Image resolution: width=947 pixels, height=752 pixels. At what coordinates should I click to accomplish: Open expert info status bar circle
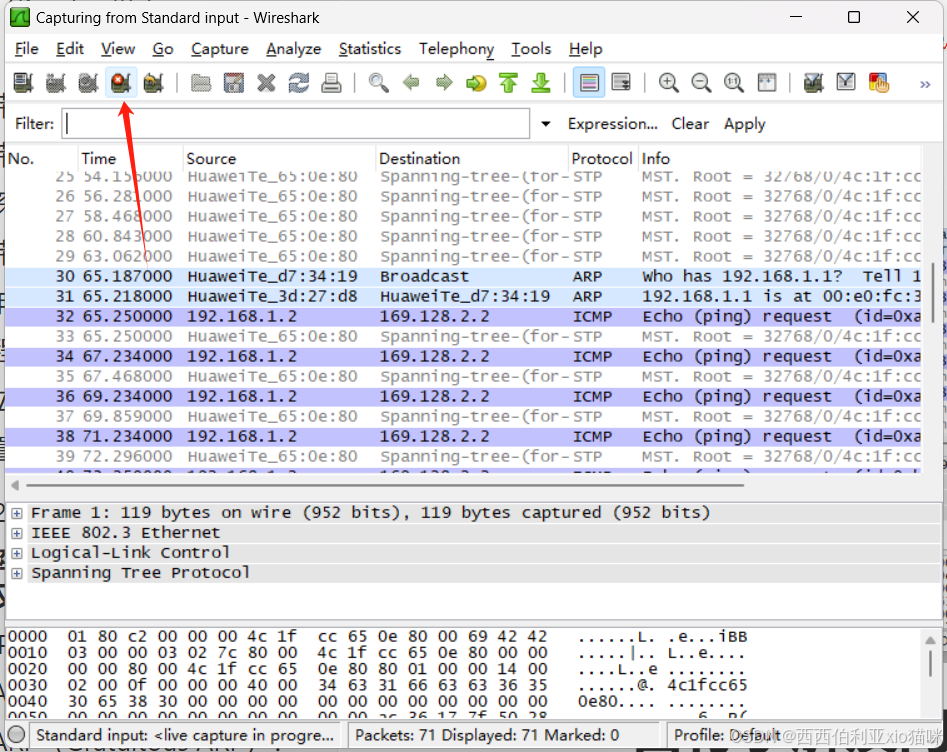click(17, 734)
